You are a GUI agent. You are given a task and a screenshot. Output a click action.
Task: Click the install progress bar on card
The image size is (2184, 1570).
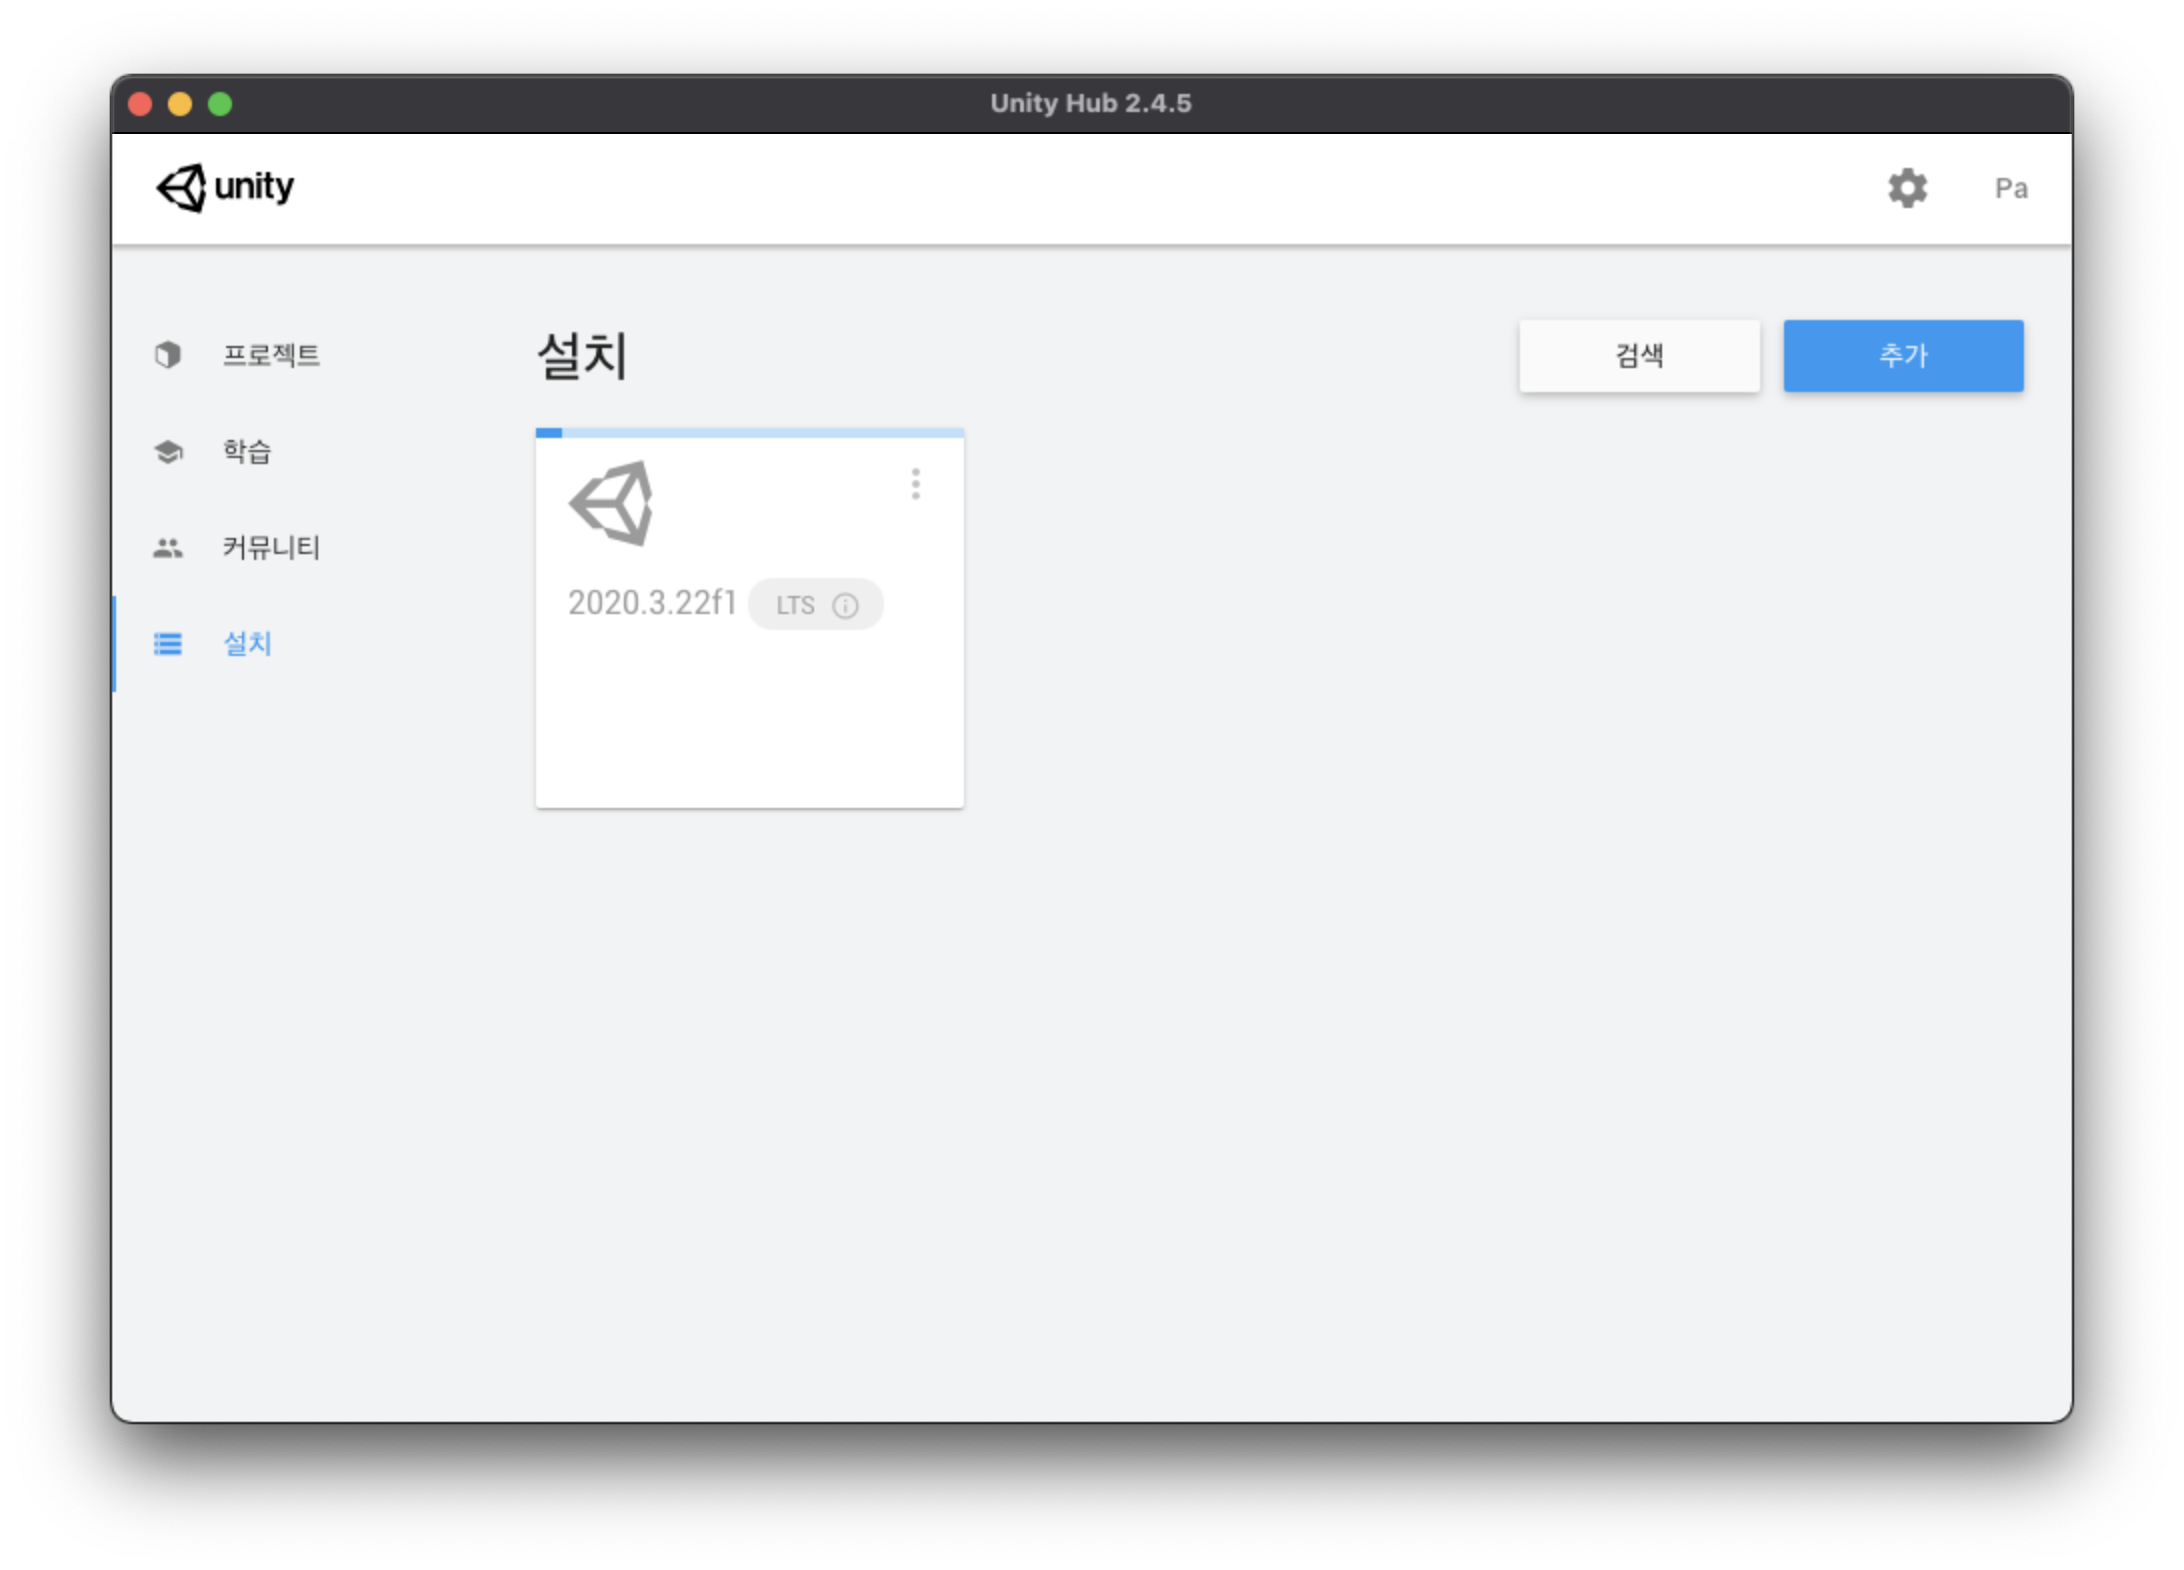click(x=749, y=433)
